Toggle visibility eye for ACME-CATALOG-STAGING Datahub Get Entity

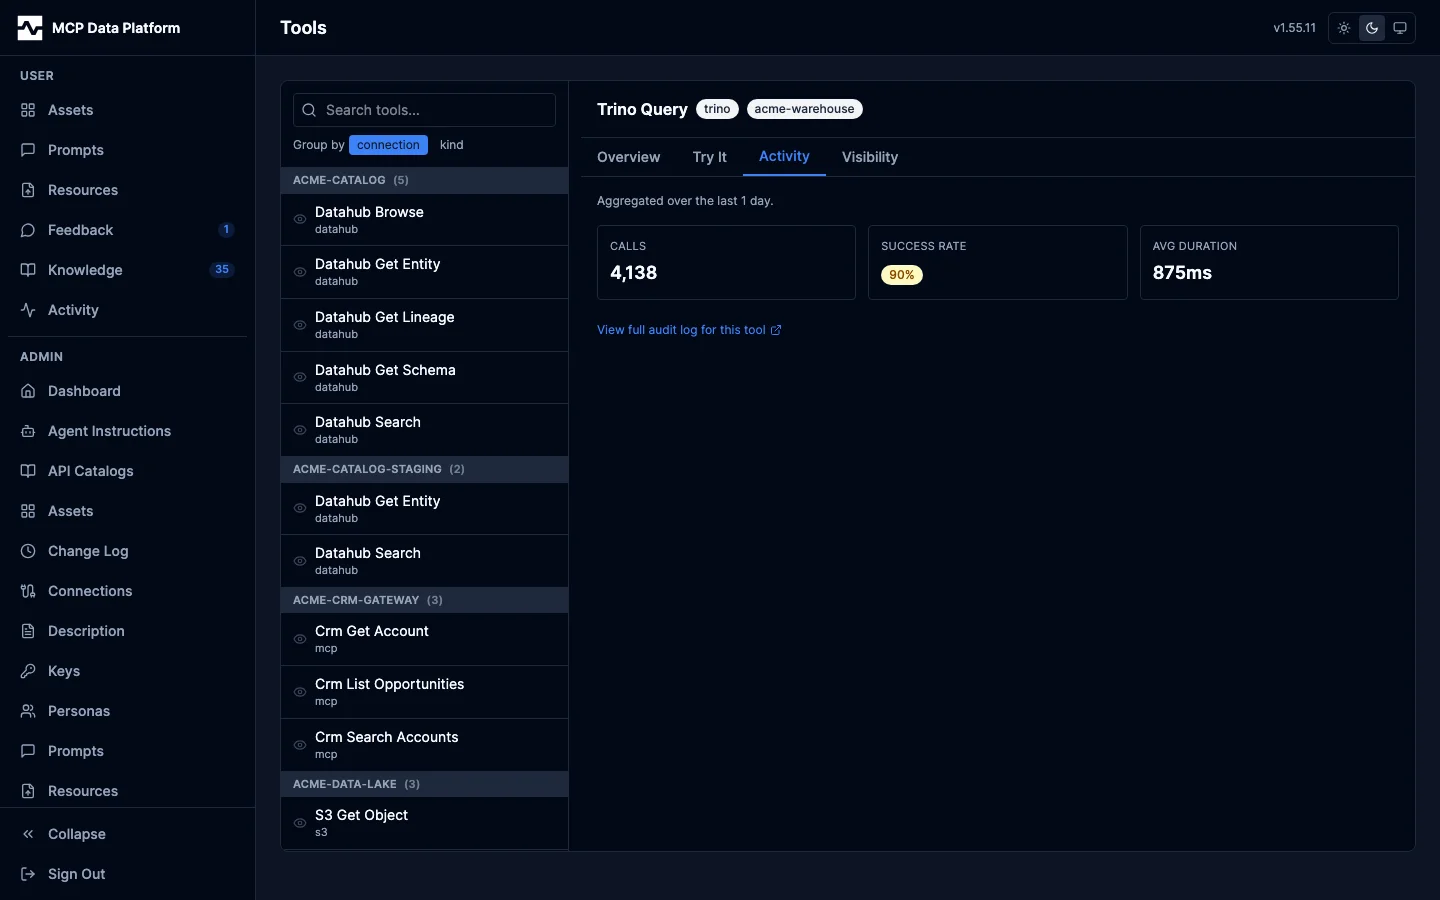pyautogui.click(x=300, y=508)
